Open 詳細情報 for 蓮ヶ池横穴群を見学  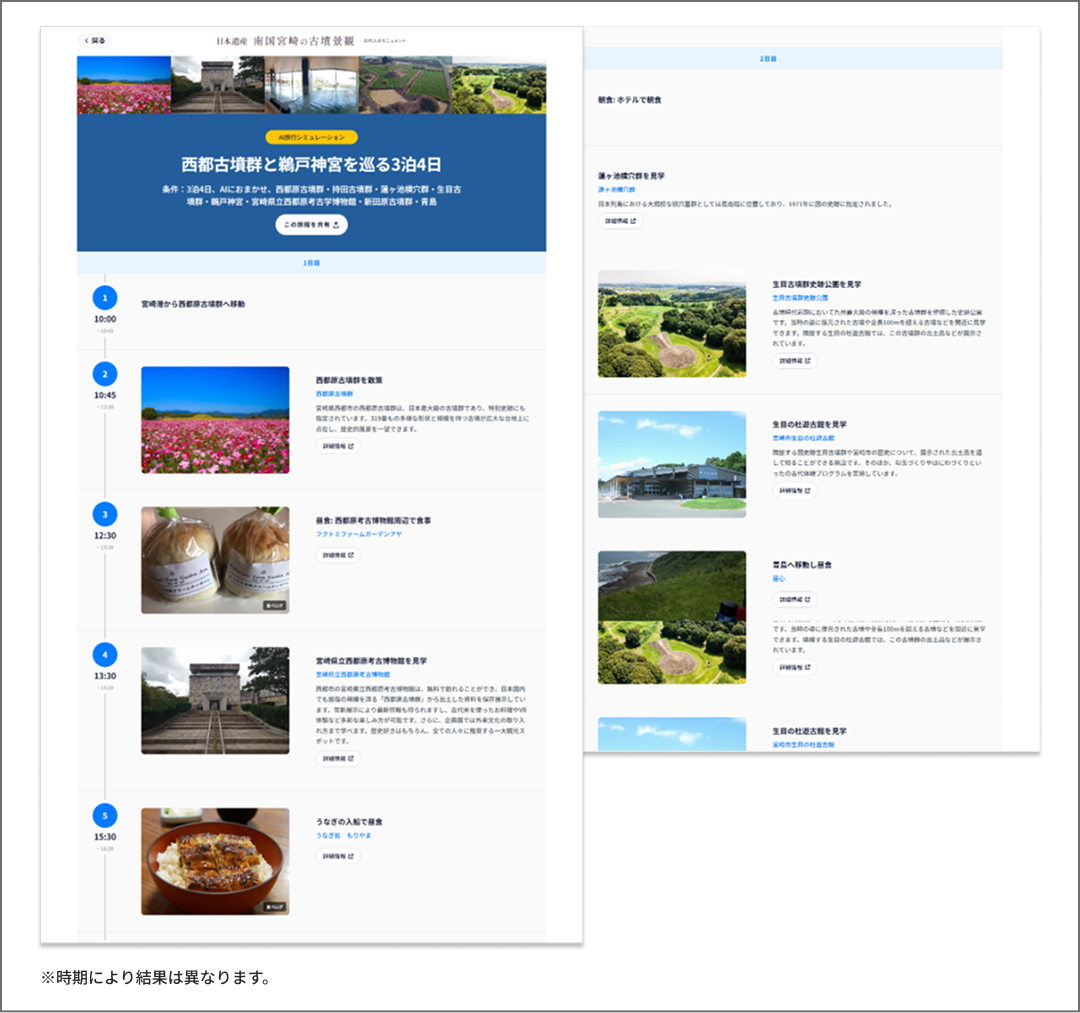point(620,221)
